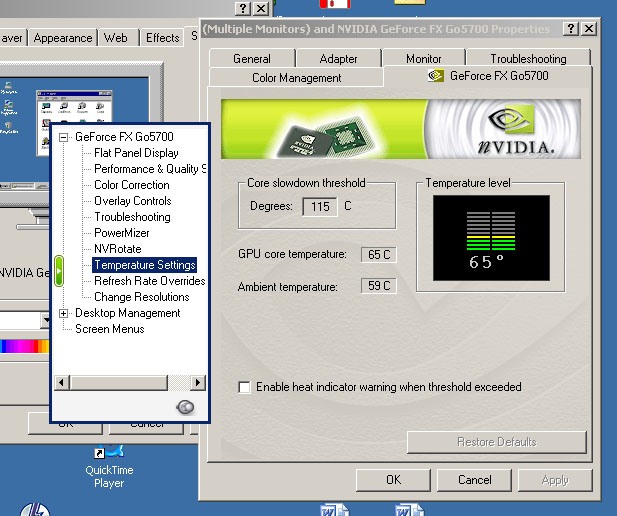Click the tree panel's left scroll arrow
The height and width of the screenshot is (516, 617).
[x=61, y=382]
